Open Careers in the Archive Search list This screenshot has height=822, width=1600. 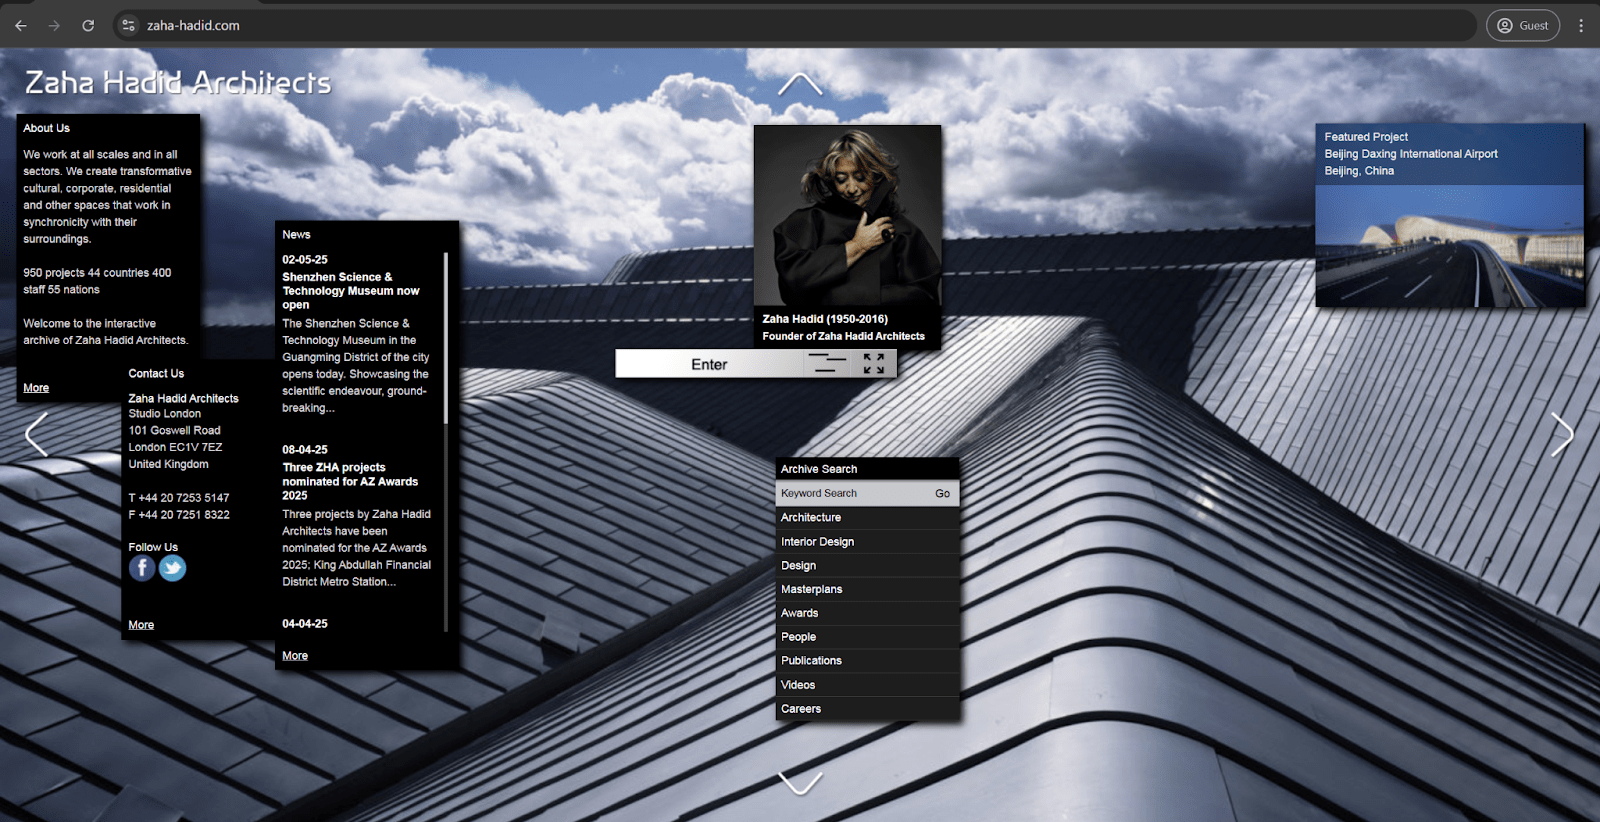[x=867, y=709]
